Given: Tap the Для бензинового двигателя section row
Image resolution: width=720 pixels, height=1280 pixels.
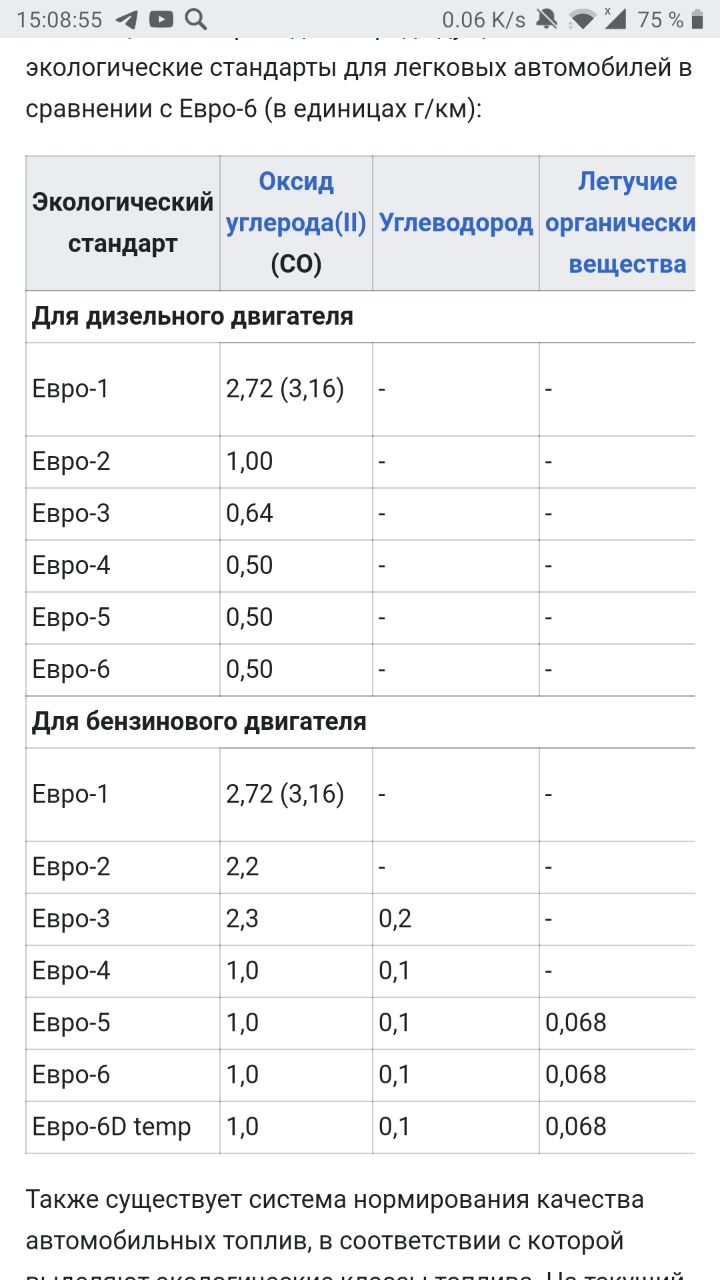Looking at the screenshot, I should point(199,722).
